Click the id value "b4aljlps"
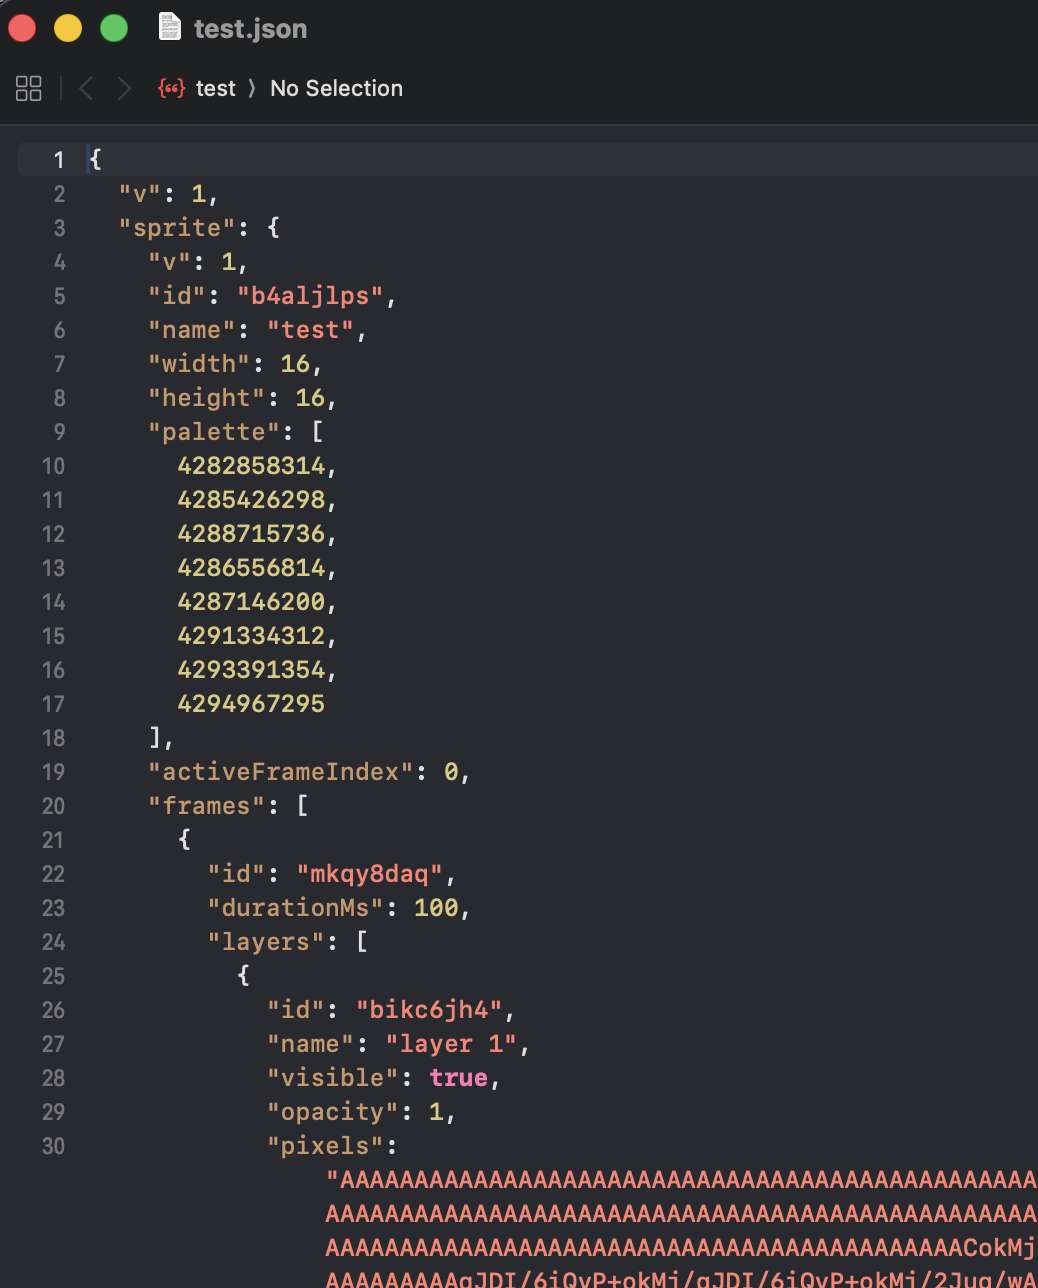 pyautogui.click(x=310, y=296)
